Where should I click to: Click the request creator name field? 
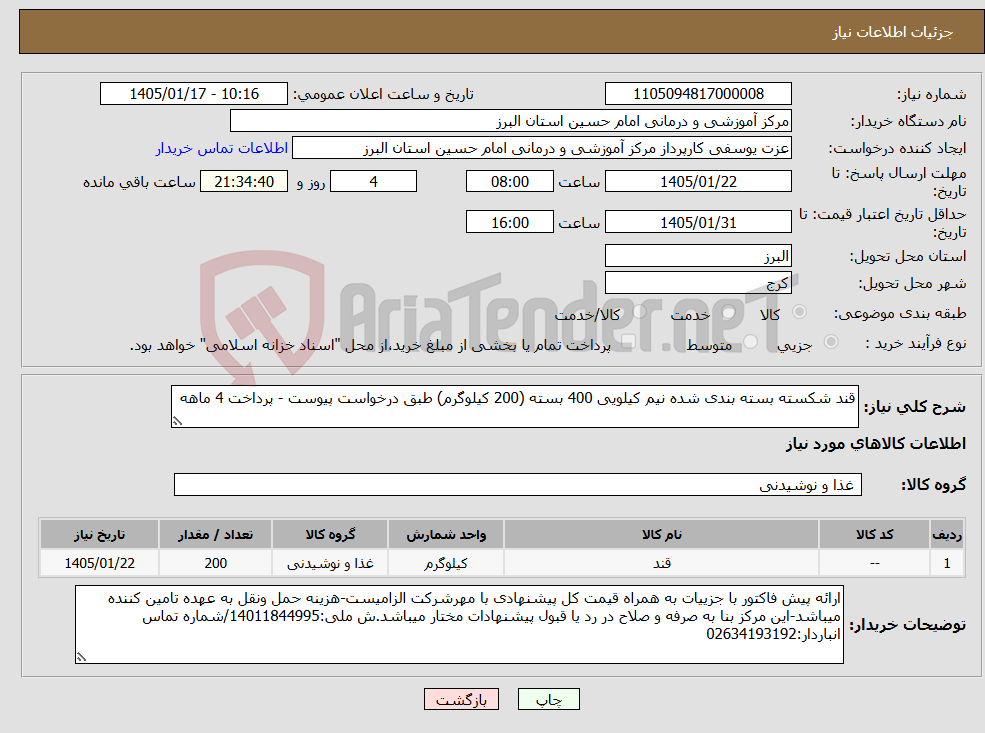click(x=541, y=148)
